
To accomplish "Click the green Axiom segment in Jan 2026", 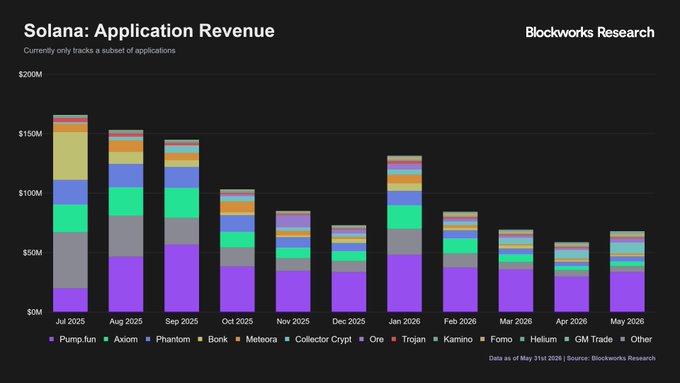I will point(404,217).
